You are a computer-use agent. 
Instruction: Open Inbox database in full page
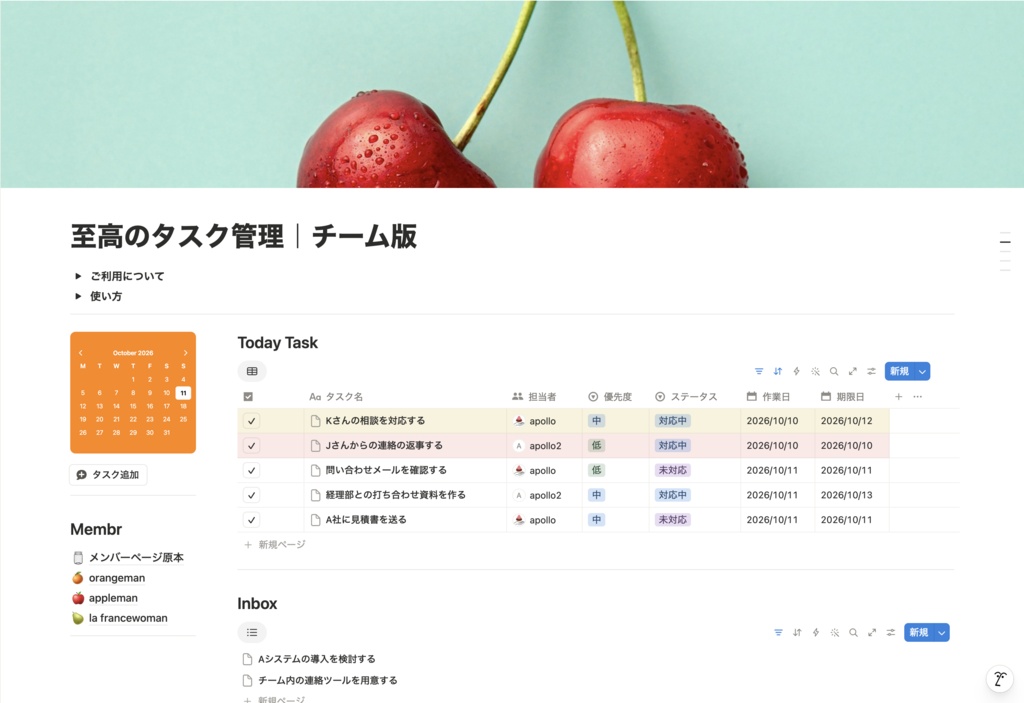872,632
